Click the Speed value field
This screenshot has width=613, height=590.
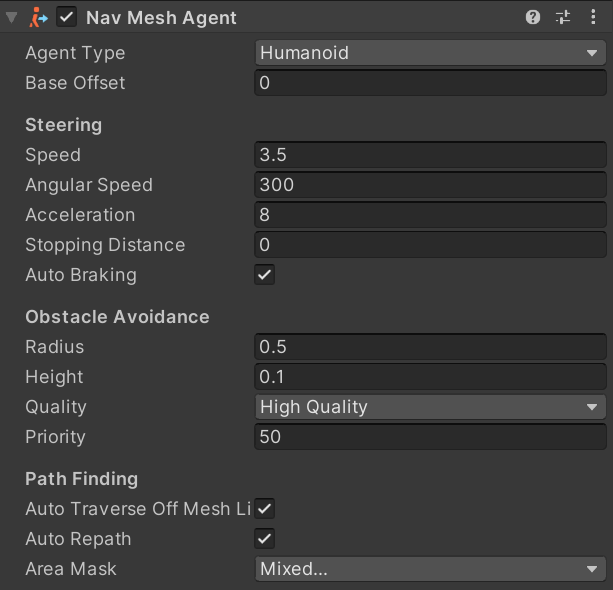pos(430,155)
